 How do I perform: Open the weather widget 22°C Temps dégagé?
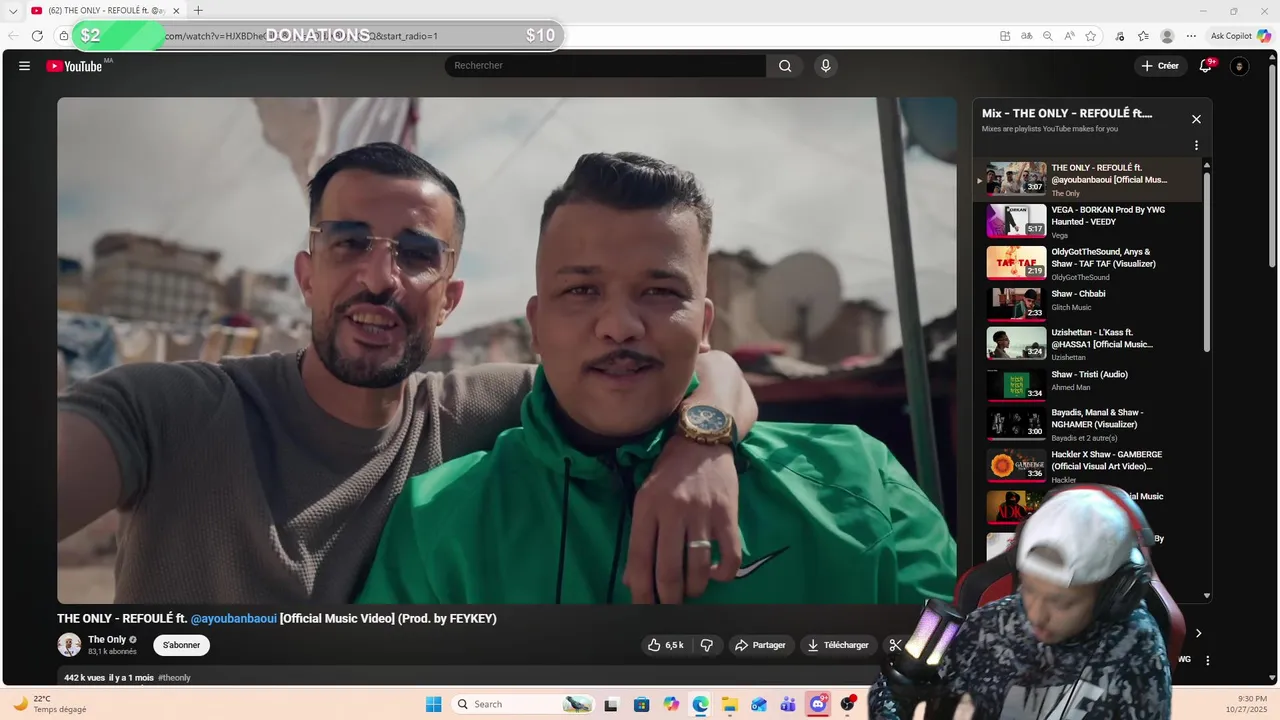tap(50, 704)
